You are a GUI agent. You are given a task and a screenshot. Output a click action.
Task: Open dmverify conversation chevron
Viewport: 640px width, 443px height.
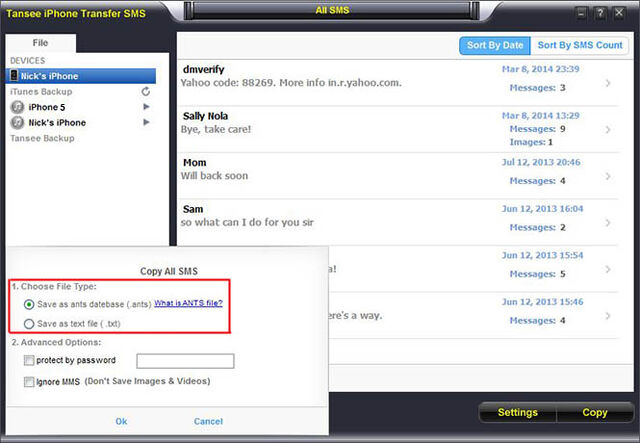pos(608,83)
